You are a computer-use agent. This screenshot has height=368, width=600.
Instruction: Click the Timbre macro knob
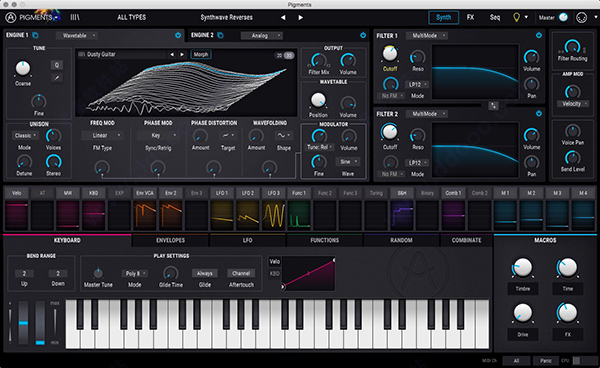pos(522,267)
